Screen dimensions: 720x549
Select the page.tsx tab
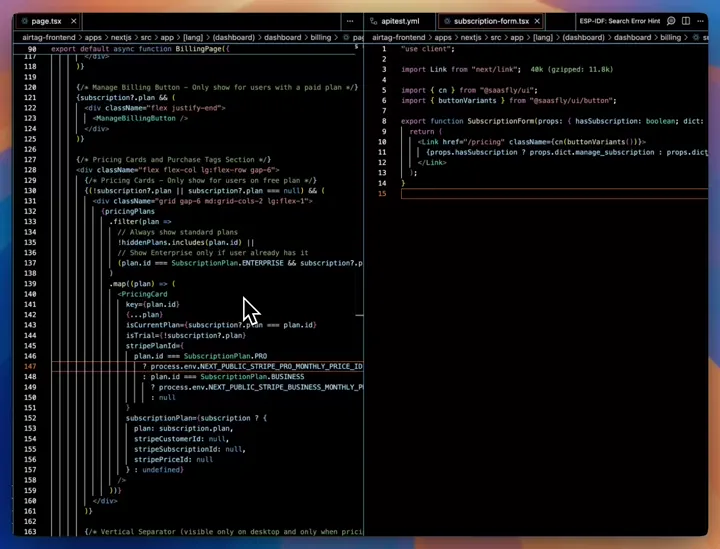(x=45, y=21)
